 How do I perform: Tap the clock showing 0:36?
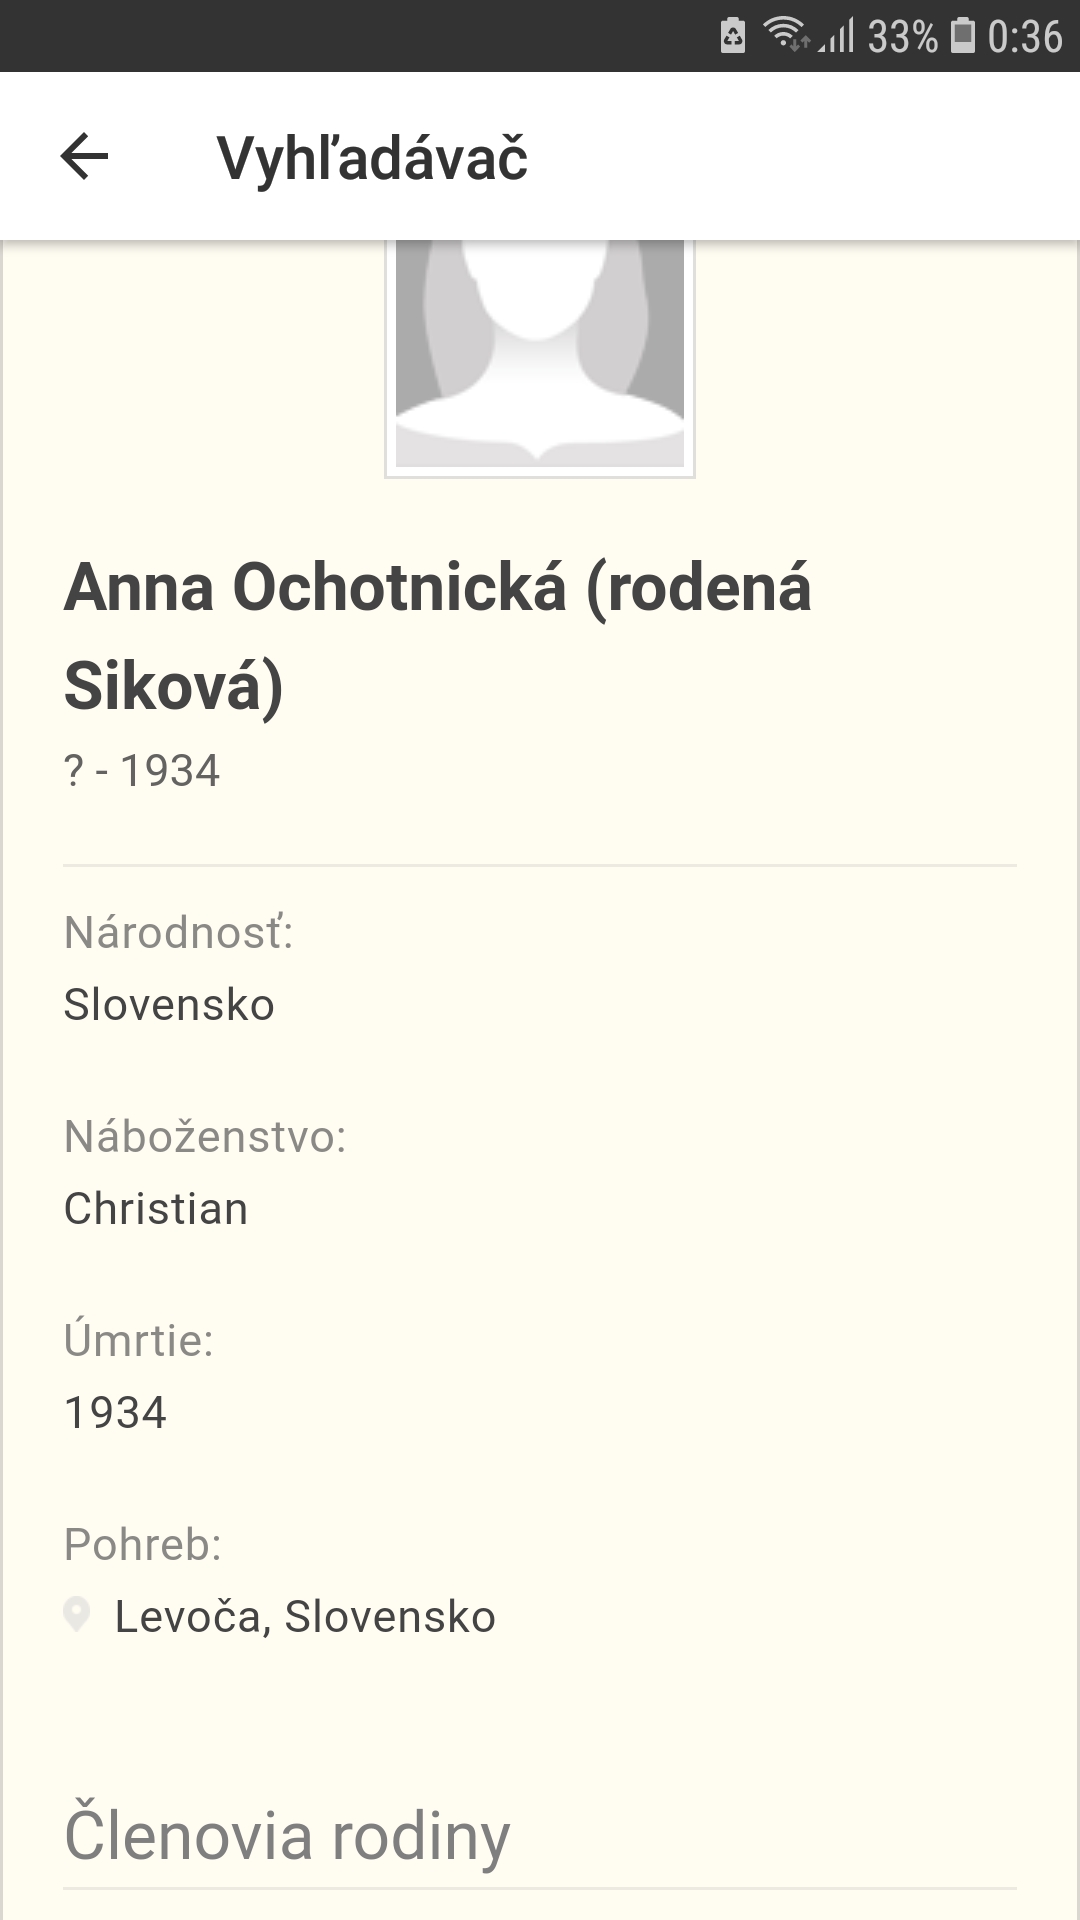[x=1025, y=37]
